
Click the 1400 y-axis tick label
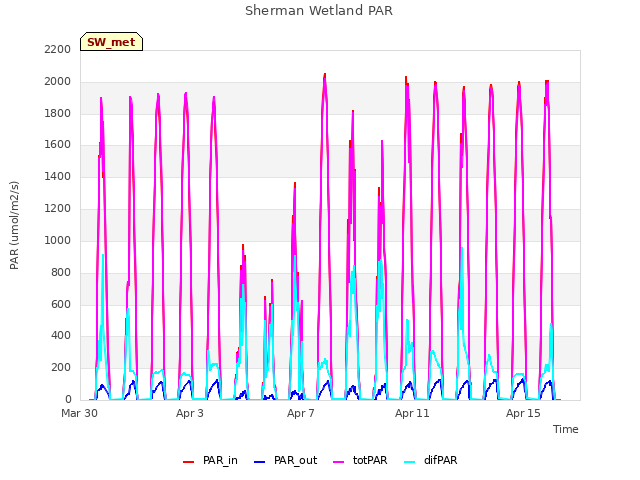point(58,176)
